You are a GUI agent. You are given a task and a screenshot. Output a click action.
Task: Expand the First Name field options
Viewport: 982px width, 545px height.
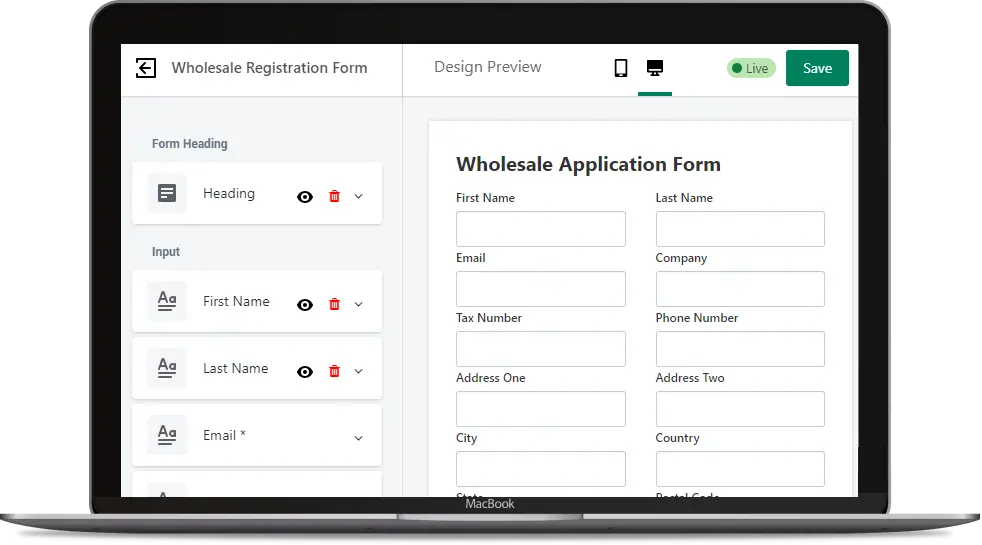click(359, 304)
